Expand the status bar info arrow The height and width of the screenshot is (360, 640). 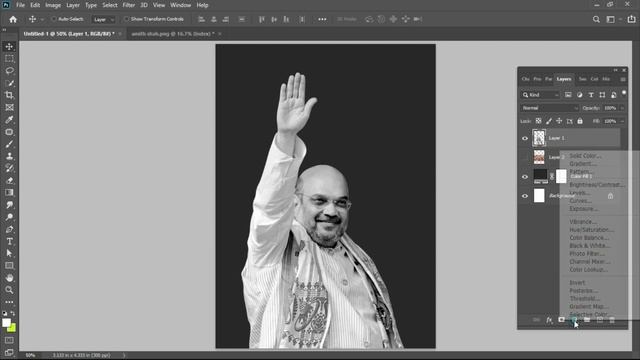coord(124,355)
